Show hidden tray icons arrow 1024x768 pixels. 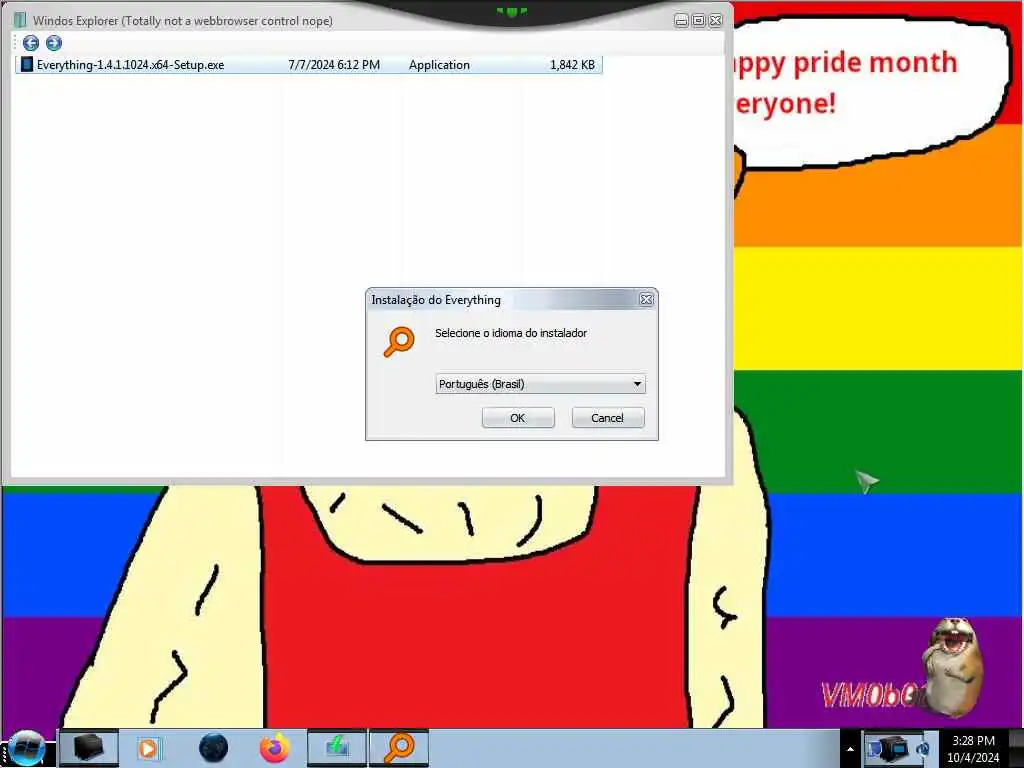click(850, 750)
